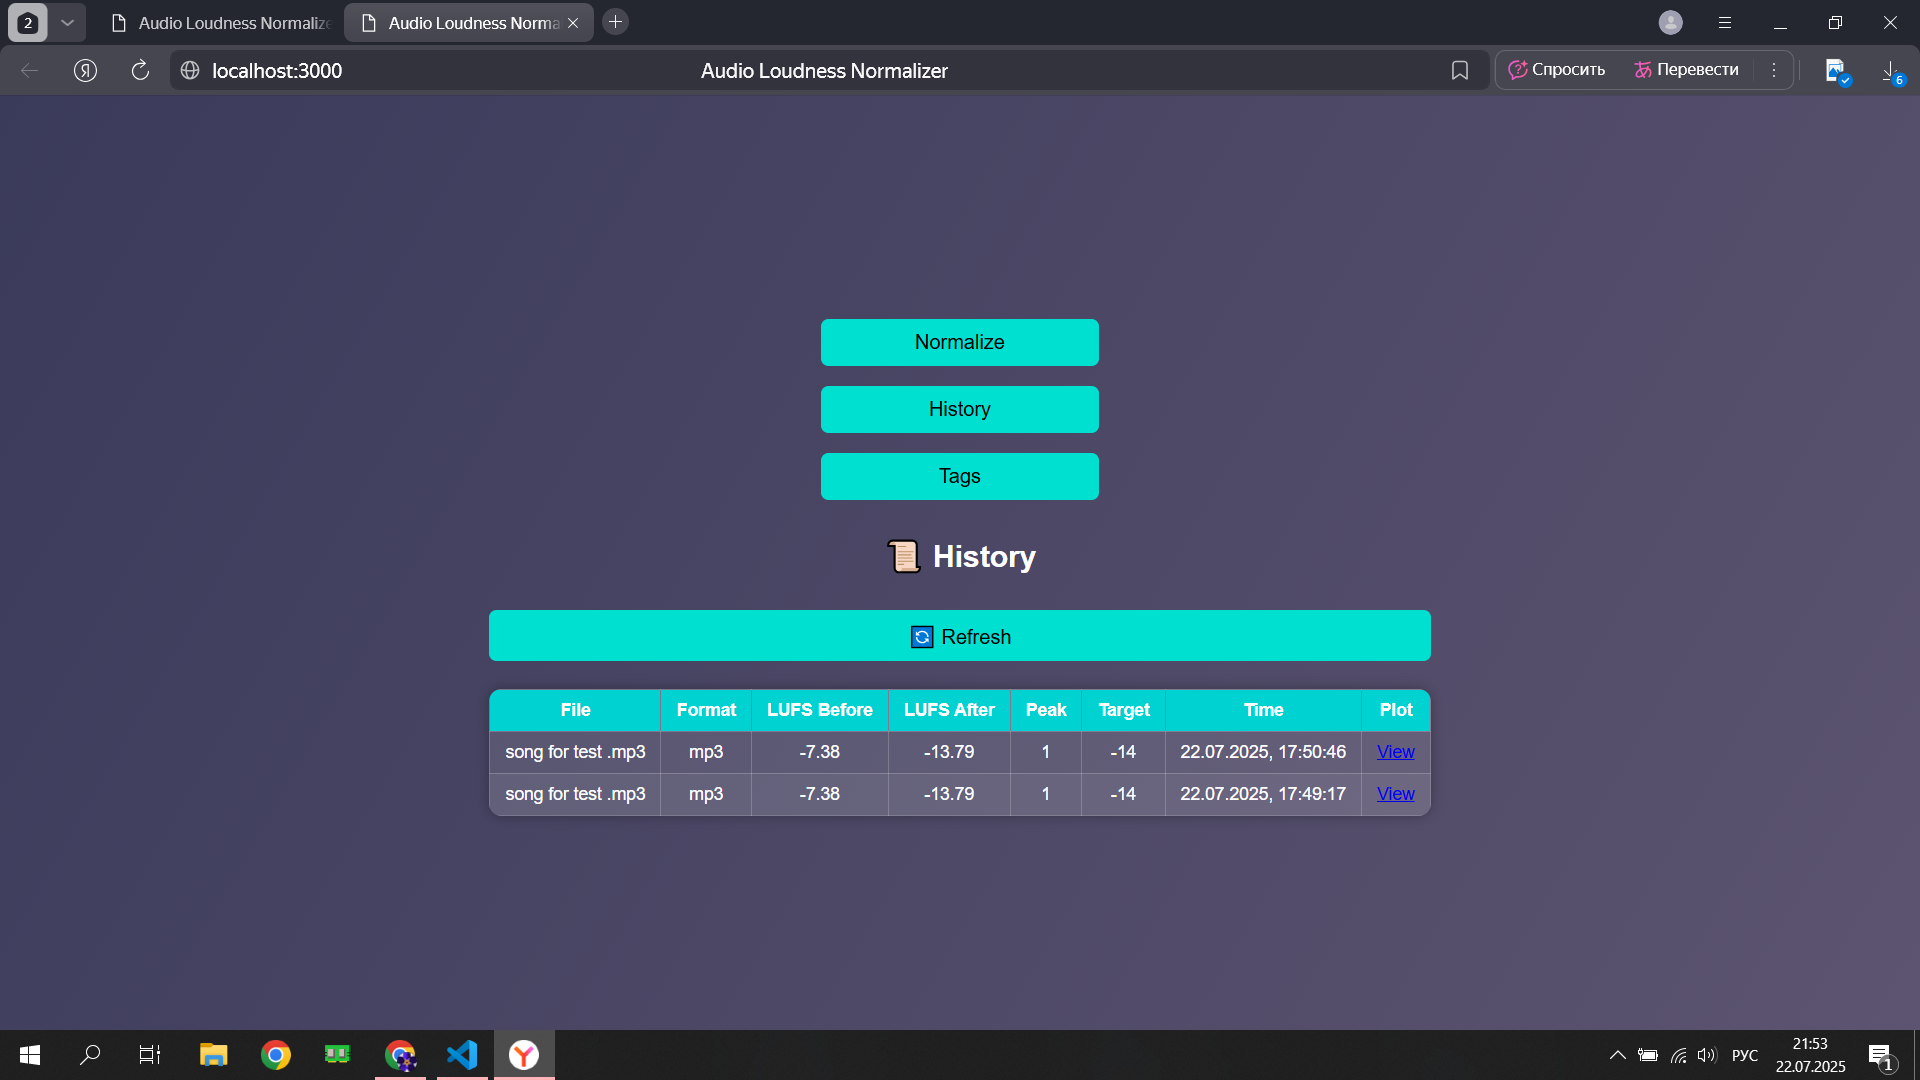Open Visual Studio Code from taskbar
This screenshot has height=1080, width=1920.
click(x=462, y=1054)
